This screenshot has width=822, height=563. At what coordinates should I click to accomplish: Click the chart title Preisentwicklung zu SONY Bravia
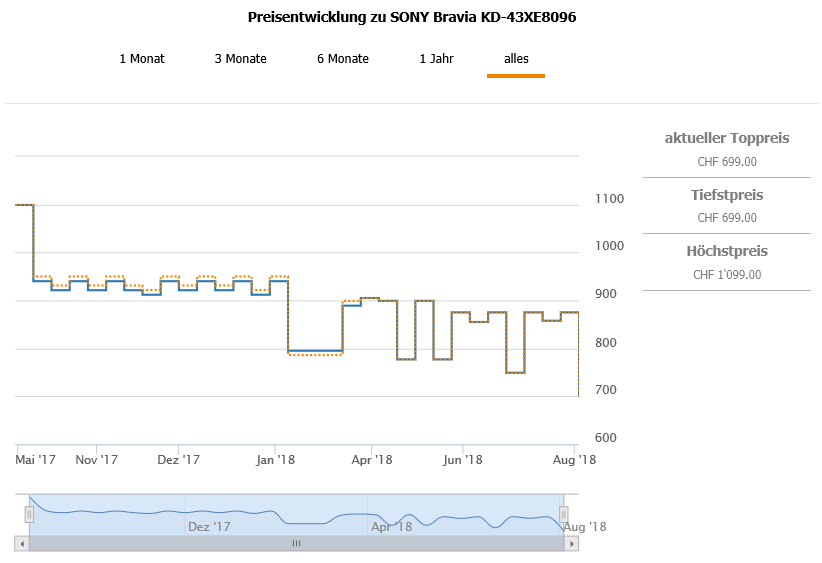point(411,18)
